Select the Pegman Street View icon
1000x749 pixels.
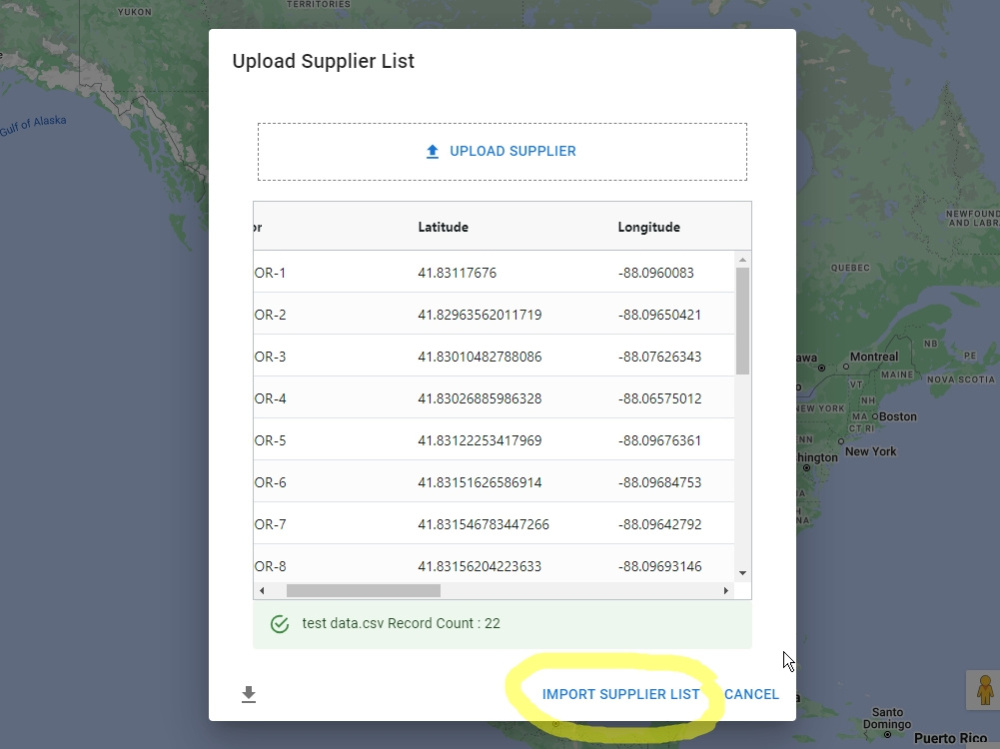point(984,690)
